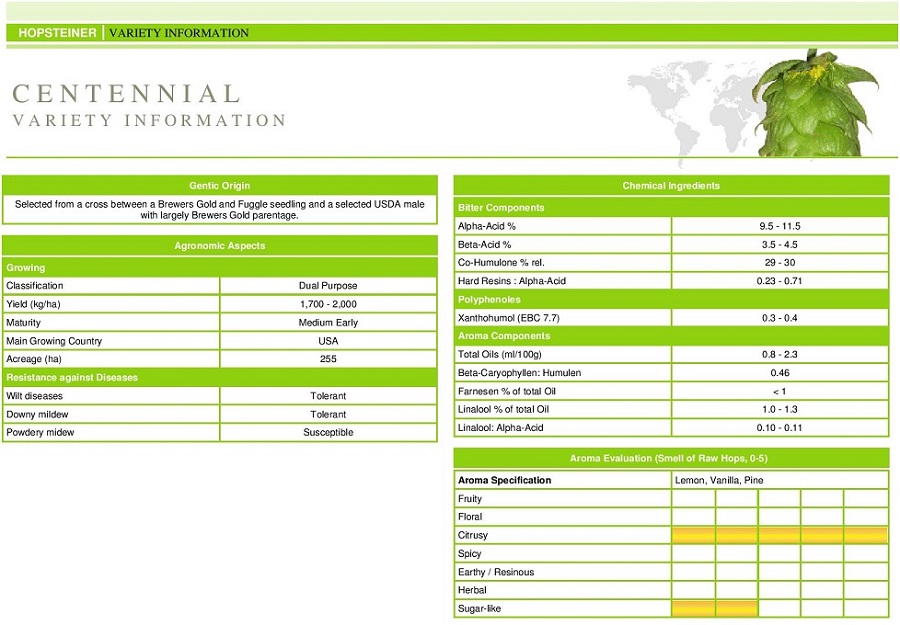
Task: Select the Gentic Origin section header
Action: pyautogui.click(x=220, y=185)
